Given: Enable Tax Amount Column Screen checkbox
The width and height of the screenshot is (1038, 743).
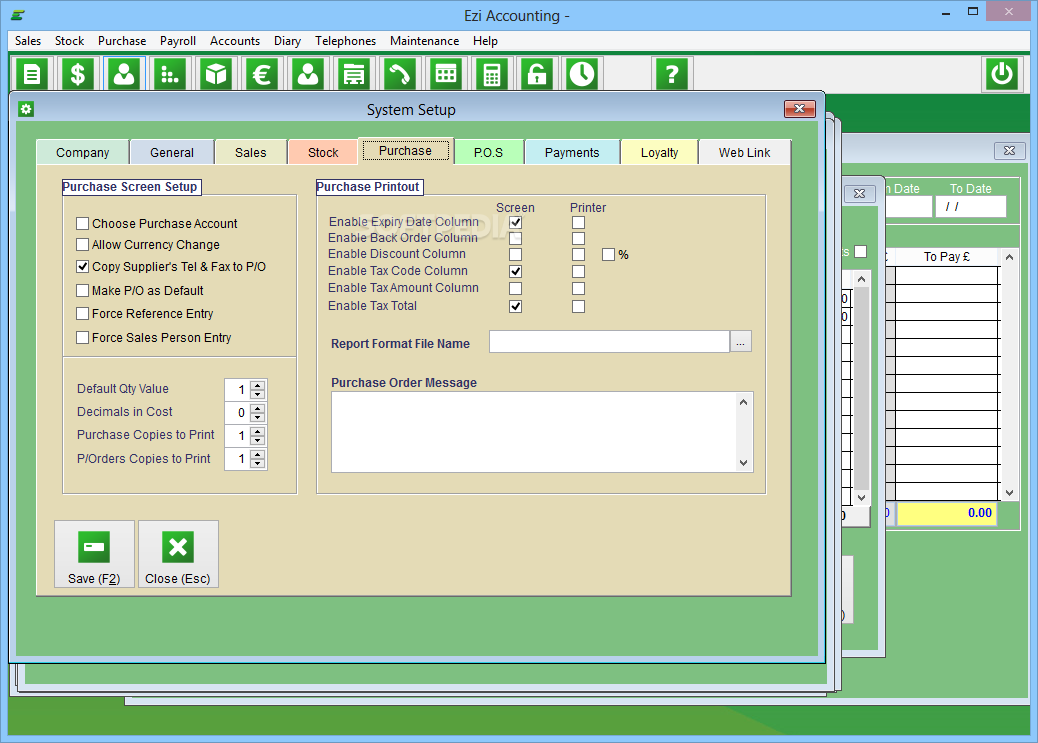Looking at the screenshot, I should [516, 289].
